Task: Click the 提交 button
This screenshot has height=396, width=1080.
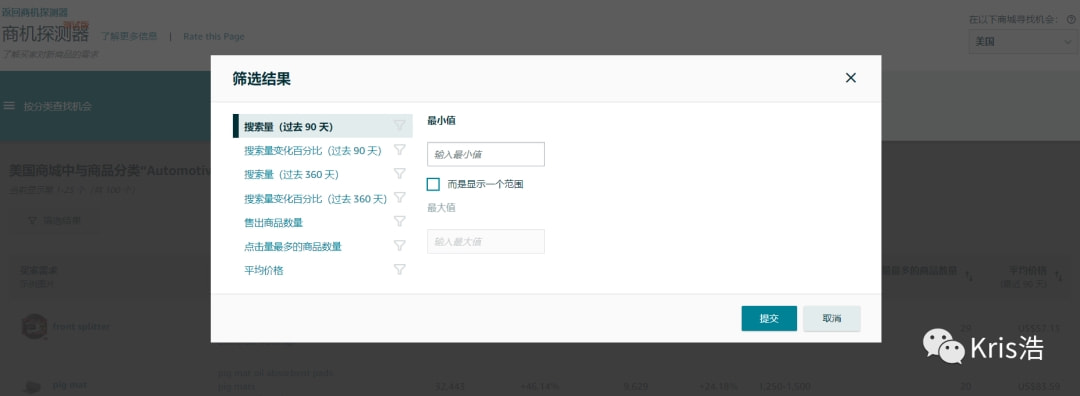Action: click(x=769, y=319)
